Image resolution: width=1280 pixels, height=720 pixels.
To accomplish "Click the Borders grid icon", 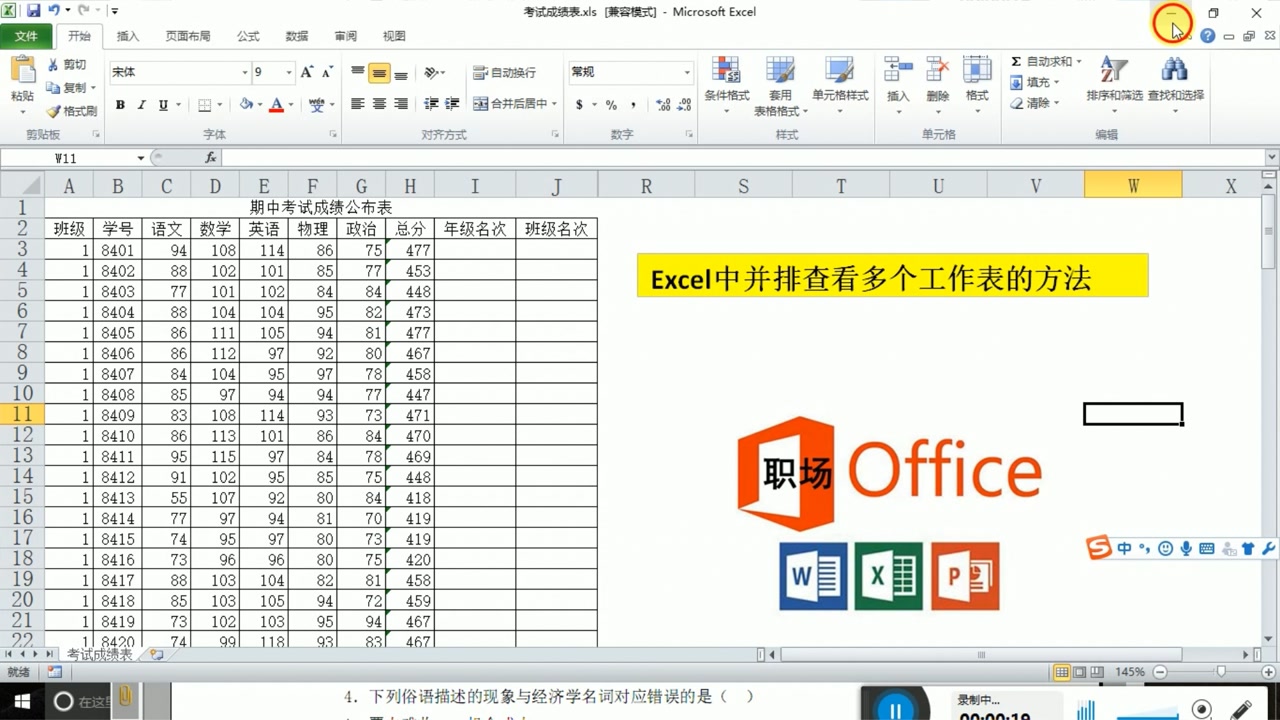I will pyautogui.click(x=204, y=104).
